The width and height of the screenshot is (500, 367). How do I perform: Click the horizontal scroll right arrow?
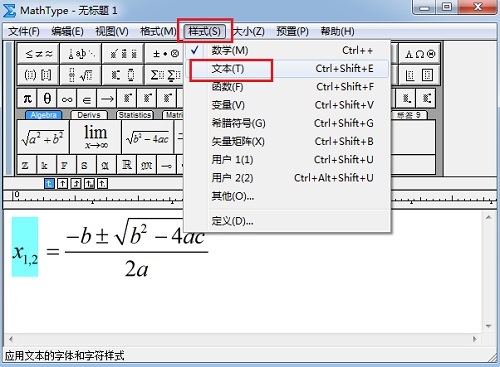475,339
